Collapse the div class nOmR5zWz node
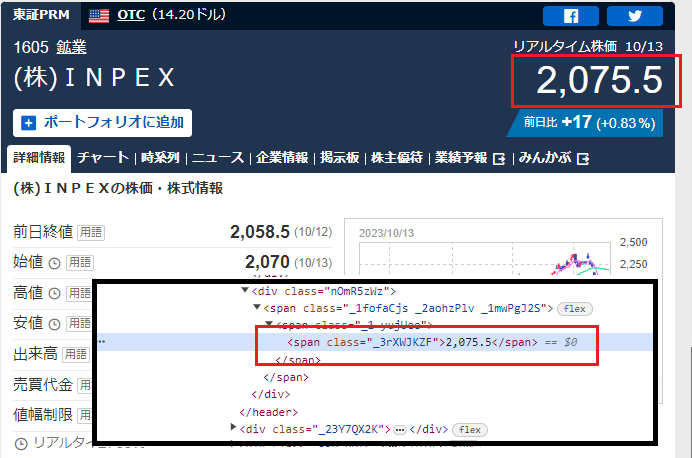Image resolution: width=692 pixels, height=458 pixels. [x=245, y=290]
